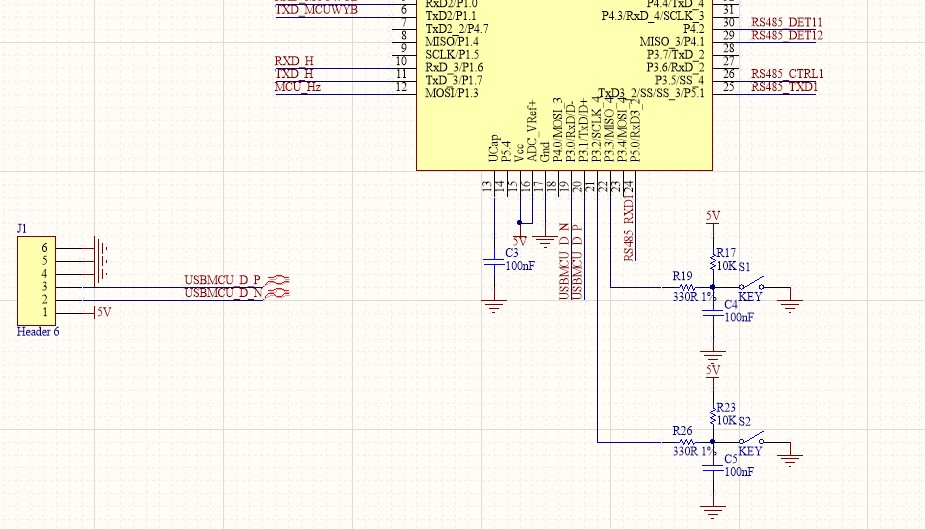Select resistor R17 10K symbol
This screenshot has height=529, width=925.
point(712,264)
